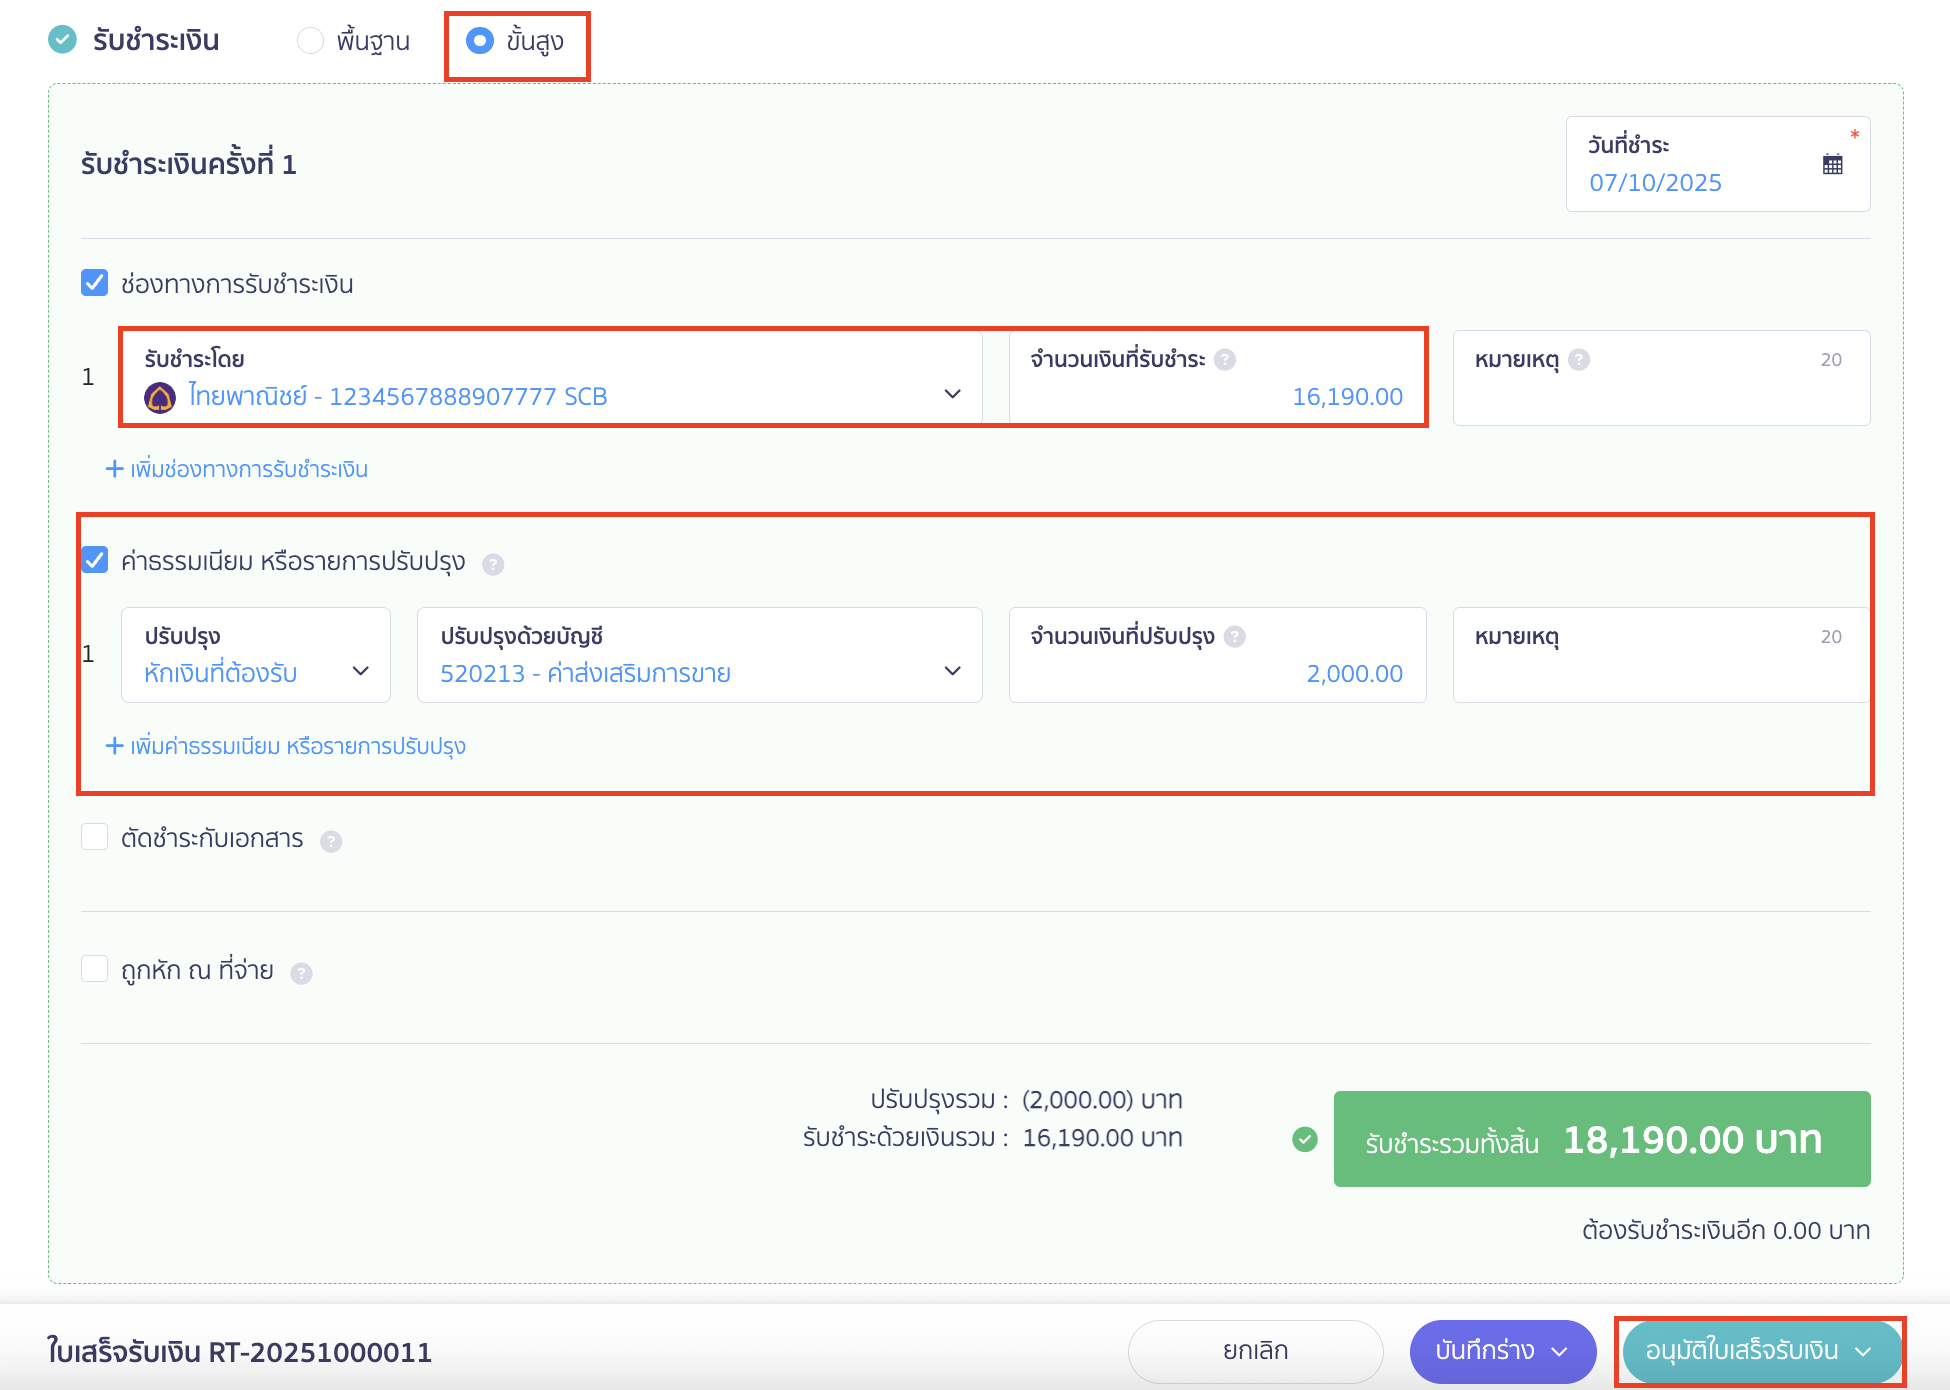This screenshot has width=1950, height=1390.
Task: Click help icon next to ถูกหัก ณ ที่จ่าย
Action: (301, 973)
